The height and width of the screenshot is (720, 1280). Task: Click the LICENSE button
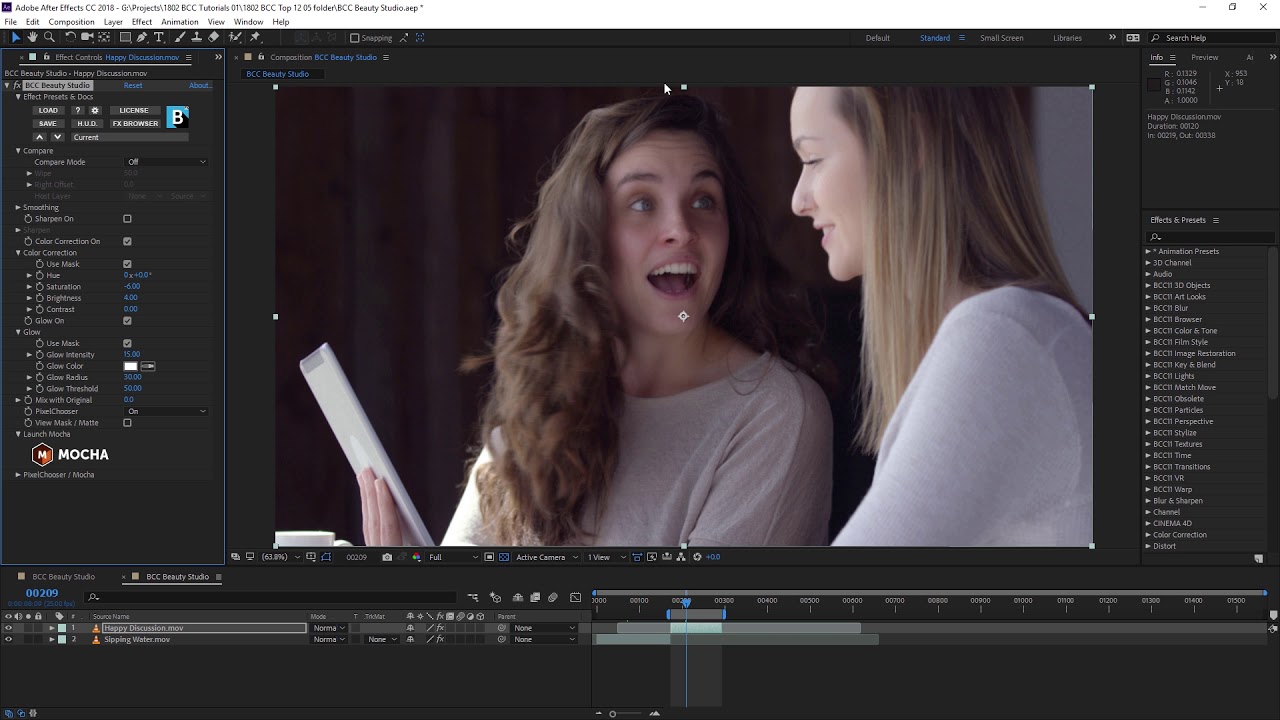pos(134,110)
